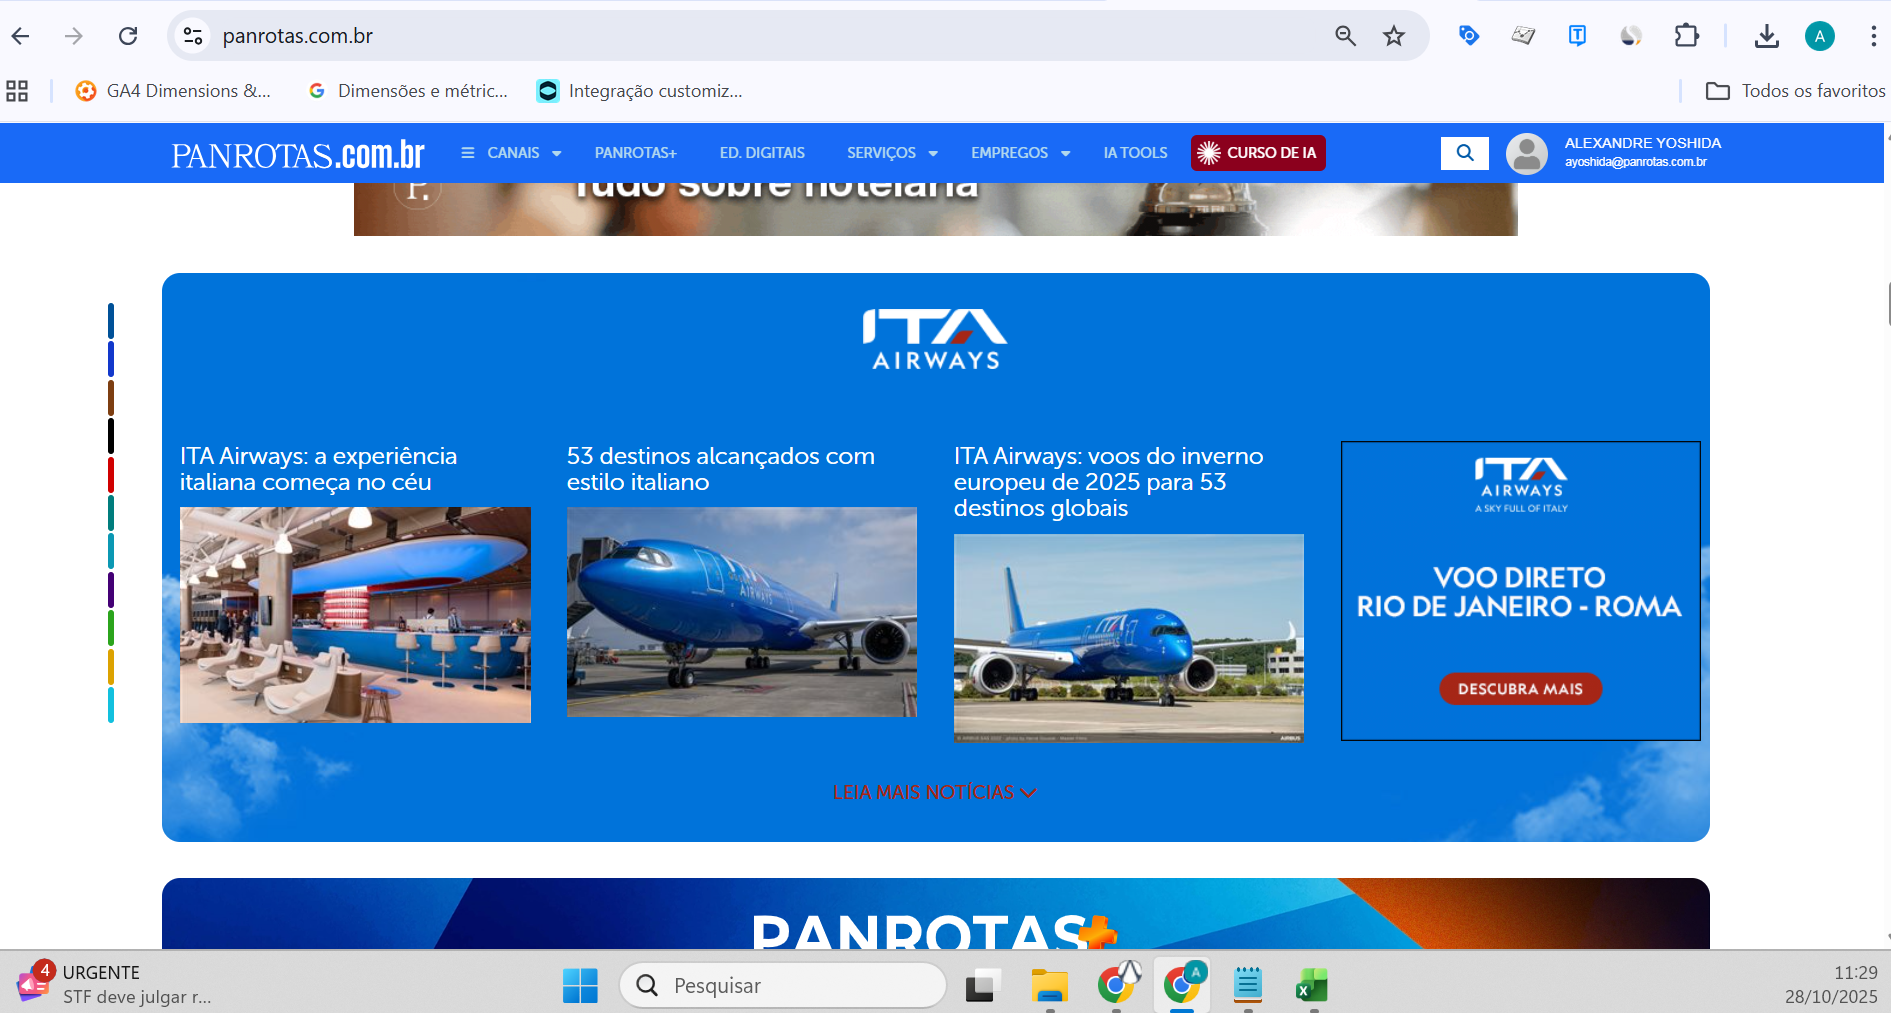Open the browser extensions puzzle icon
The image size is (1891, 1013).
click(1686, 36)
